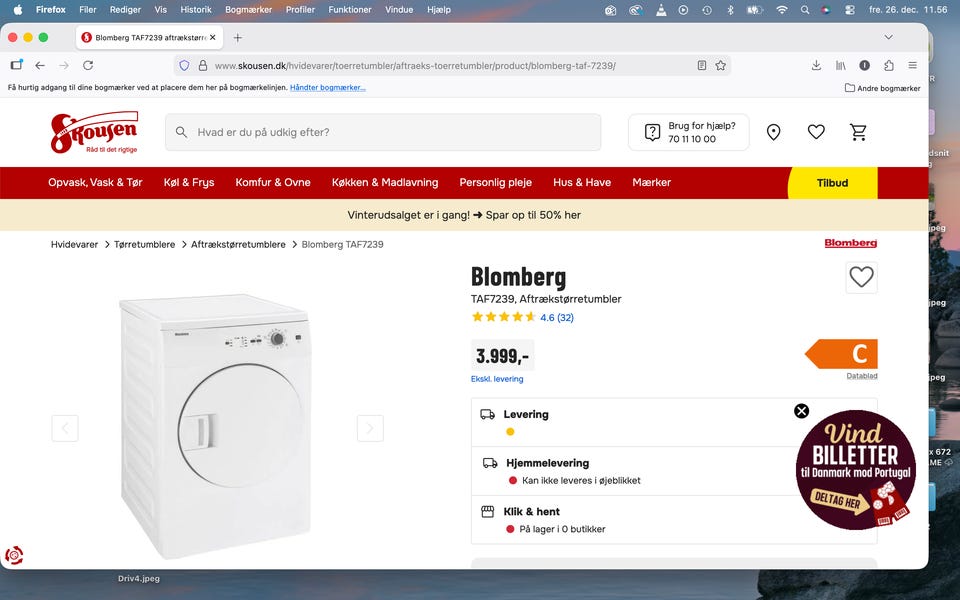The height and width of the screenshot is (600, 960).
Task: Click the Skousen logo
Action: (x=94, y=132)
